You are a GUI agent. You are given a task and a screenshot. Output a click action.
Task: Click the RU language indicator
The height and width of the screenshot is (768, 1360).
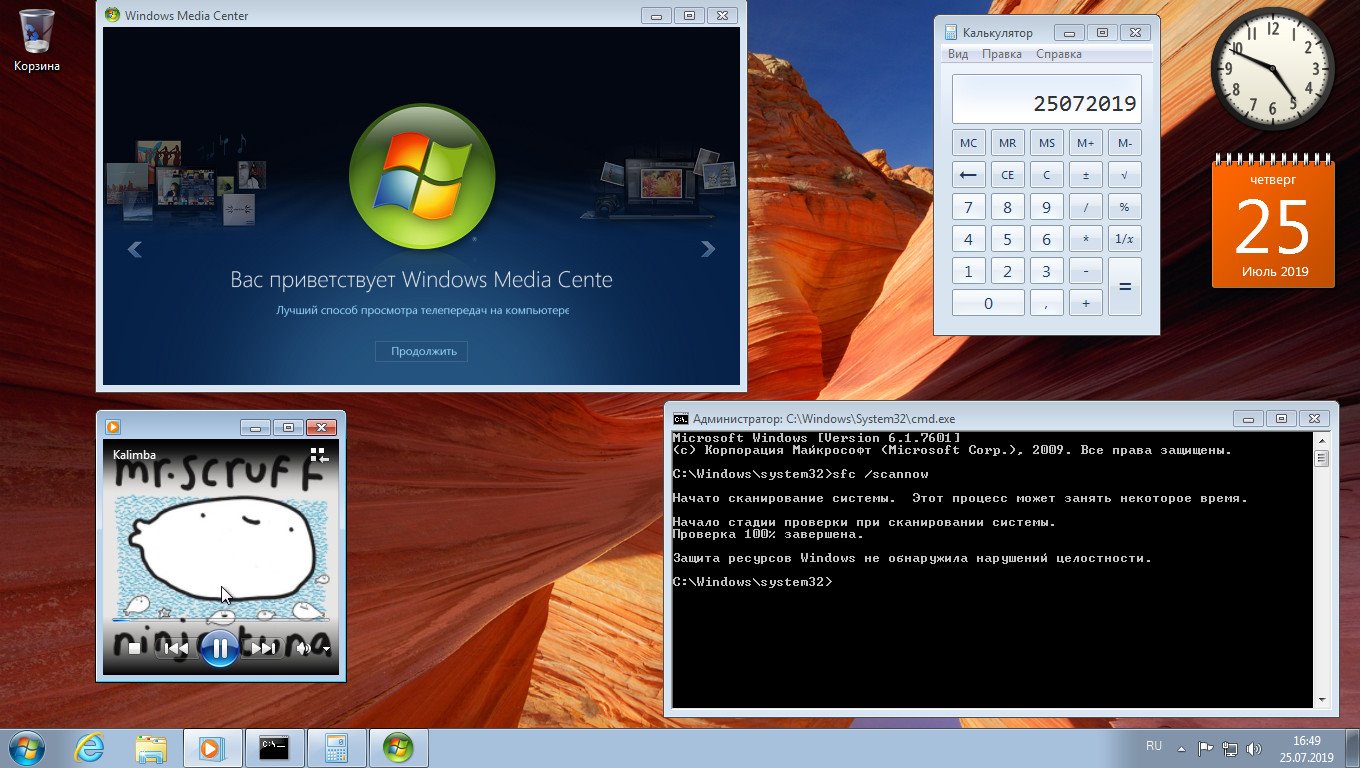pyautogui.click(x=1153, y=746)
